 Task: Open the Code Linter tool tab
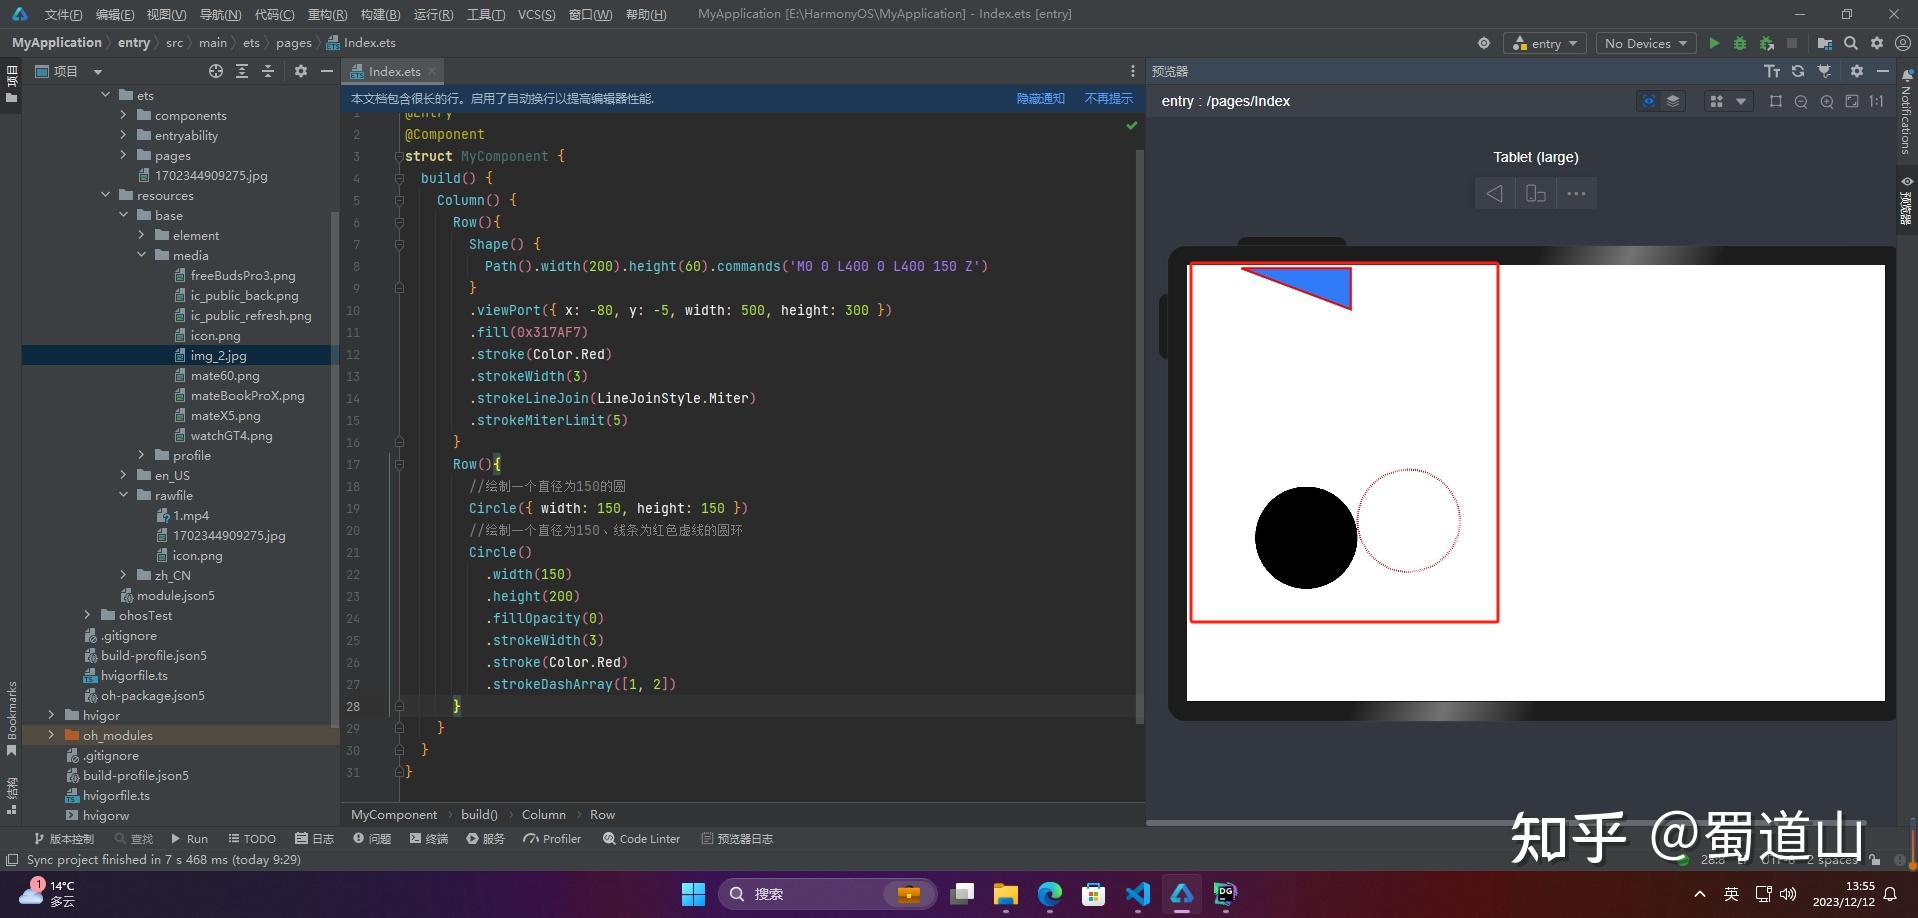(x=641, y=839)
